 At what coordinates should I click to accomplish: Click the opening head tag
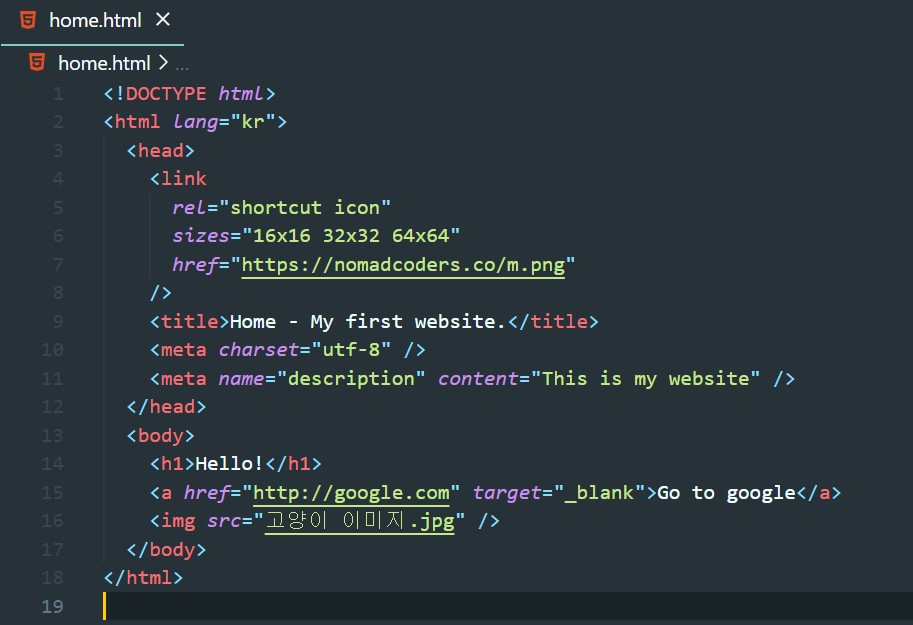coord(161,151)
